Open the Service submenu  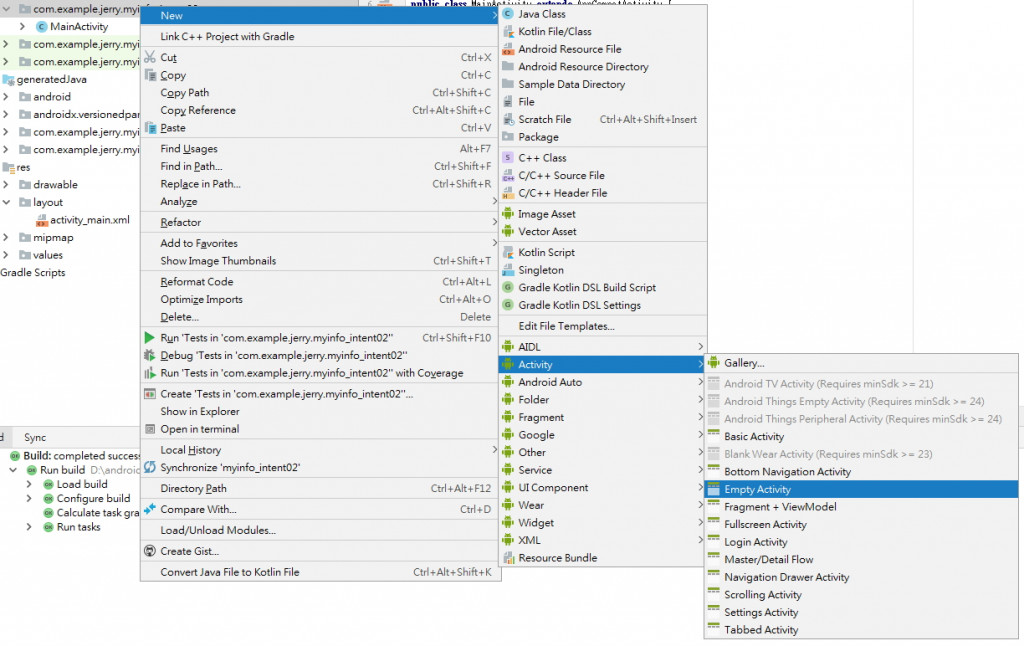pyautogui.click(x=603, y=470)
